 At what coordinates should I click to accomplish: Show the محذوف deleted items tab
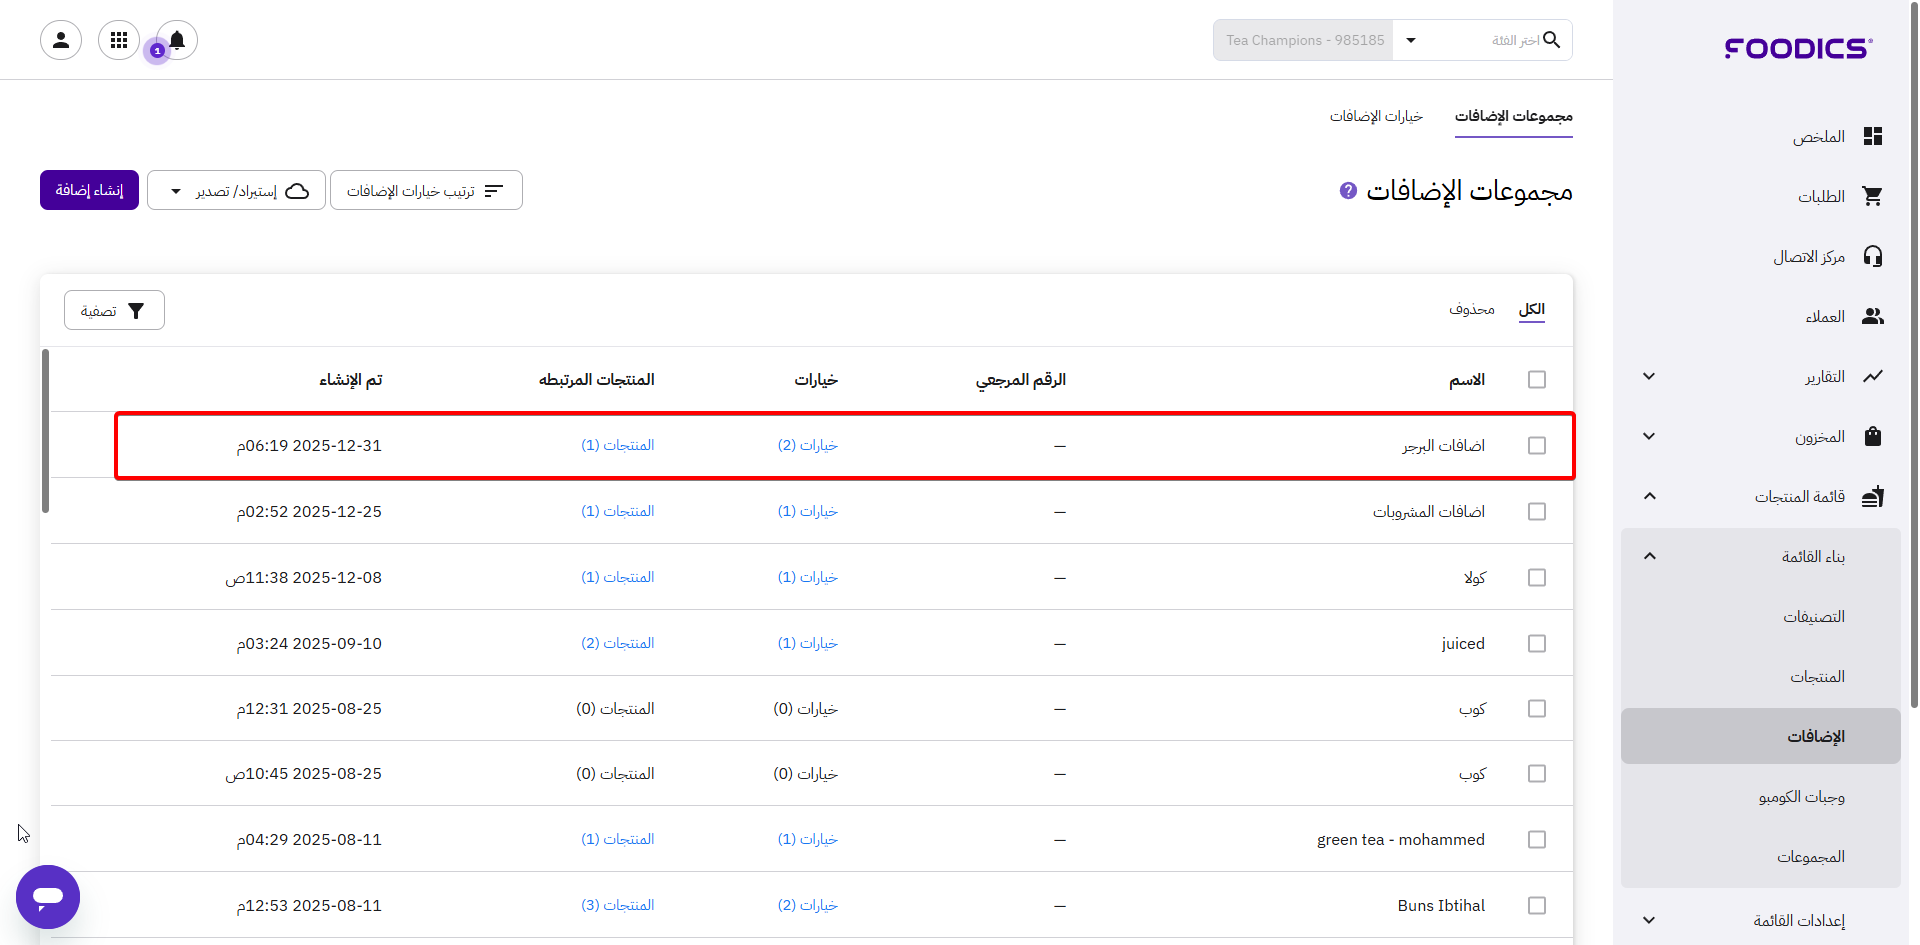click(x=1471, y=310)
